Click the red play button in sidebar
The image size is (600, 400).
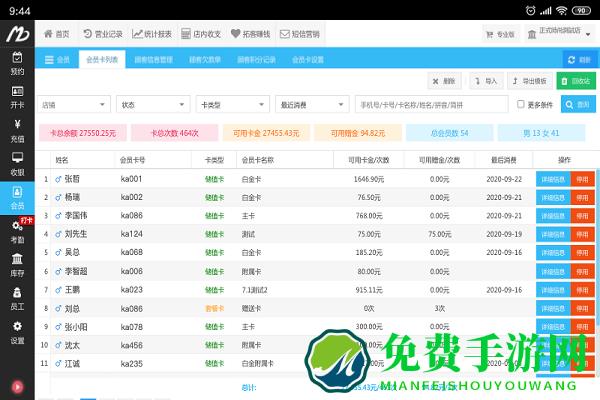17,387
